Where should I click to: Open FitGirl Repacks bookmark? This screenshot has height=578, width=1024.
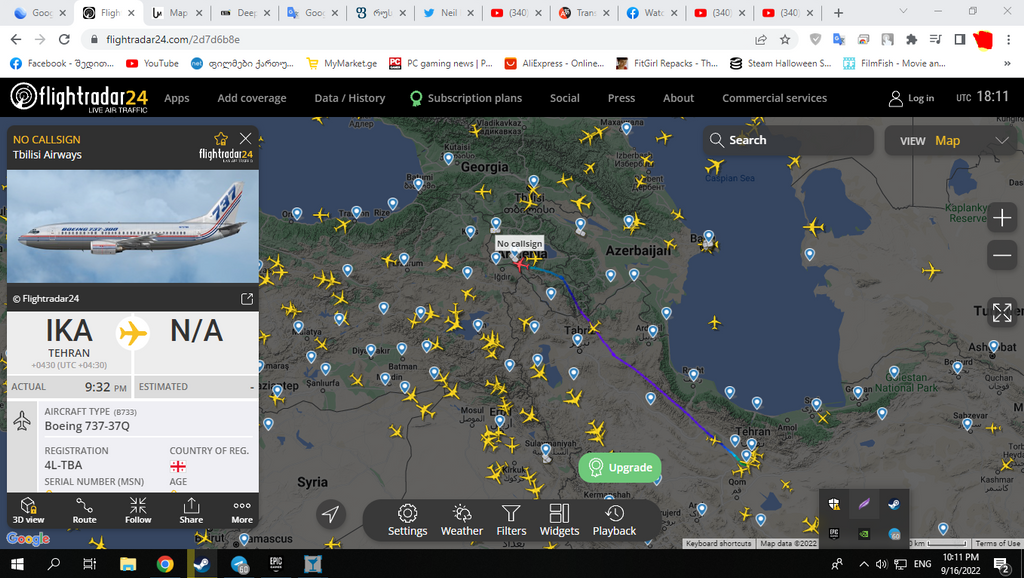tap(667, 63)
